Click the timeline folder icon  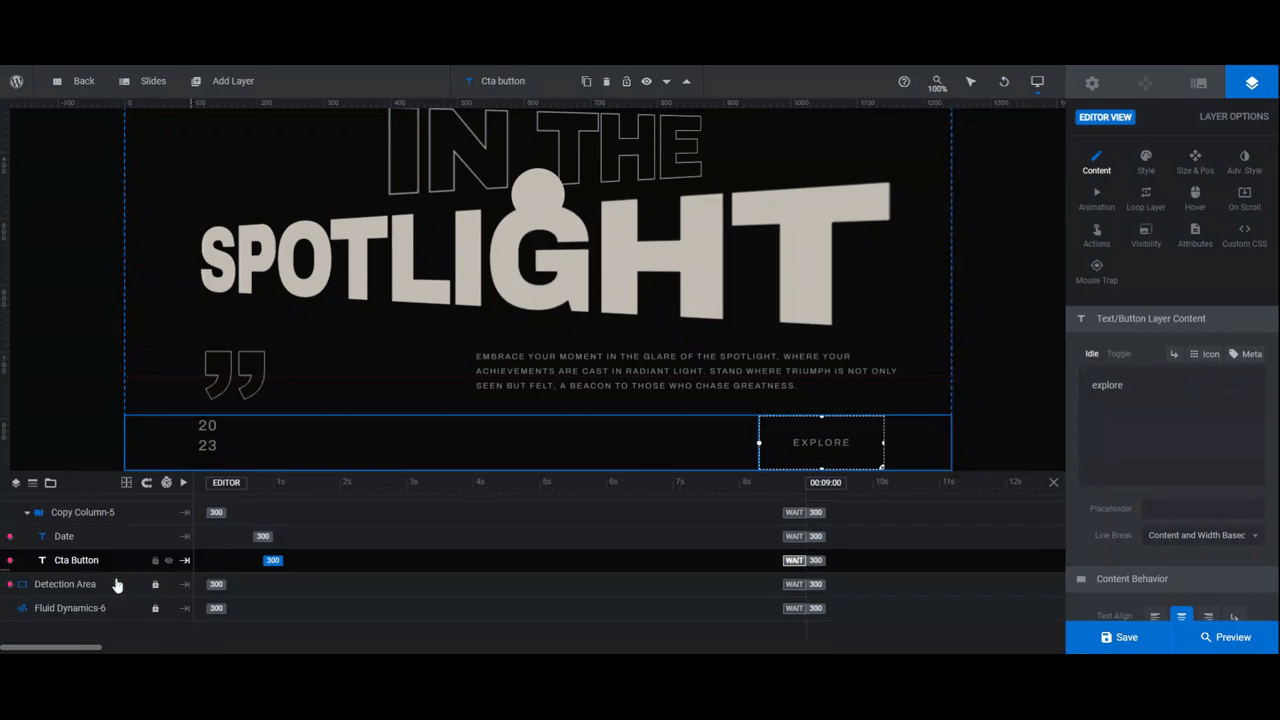click(x=50, y=483)
